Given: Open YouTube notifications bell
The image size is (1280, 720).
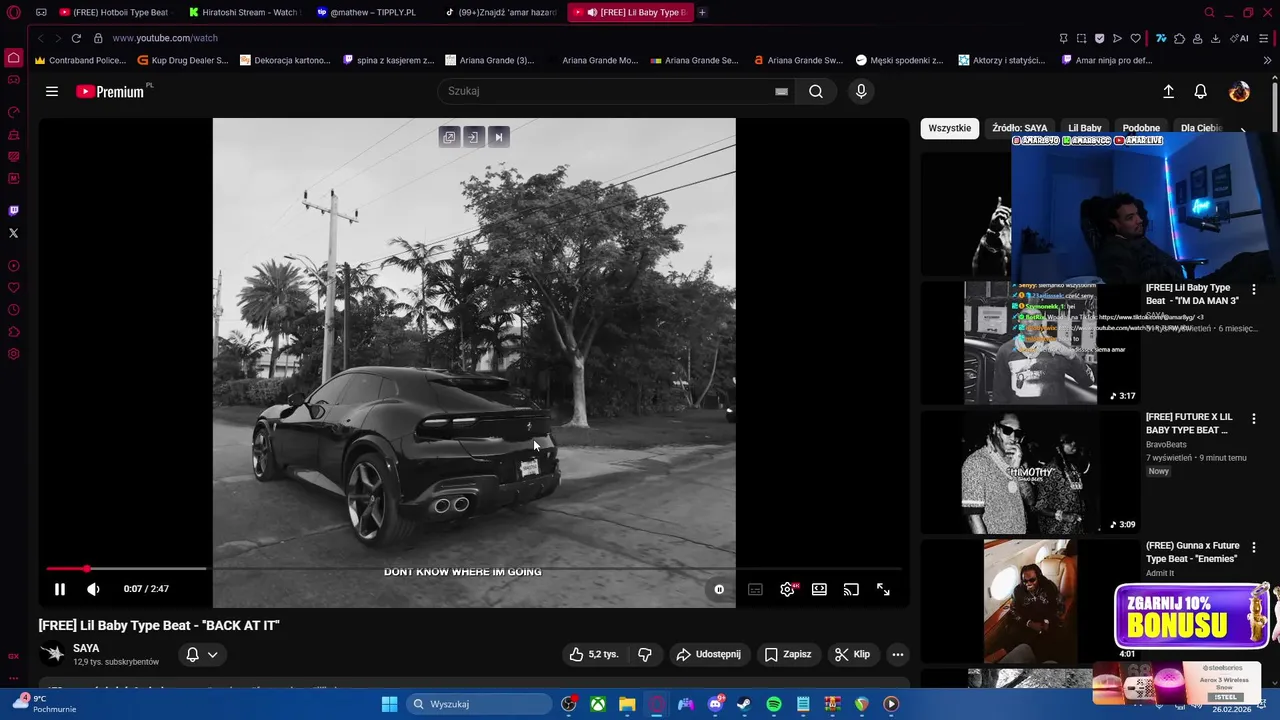Looking at the screenshot, I should coord(1201,91).
